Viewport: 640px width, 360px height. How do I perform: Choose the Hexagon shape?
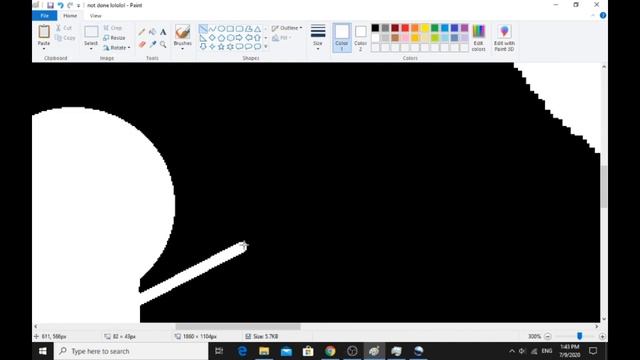[x=230, y=38]
